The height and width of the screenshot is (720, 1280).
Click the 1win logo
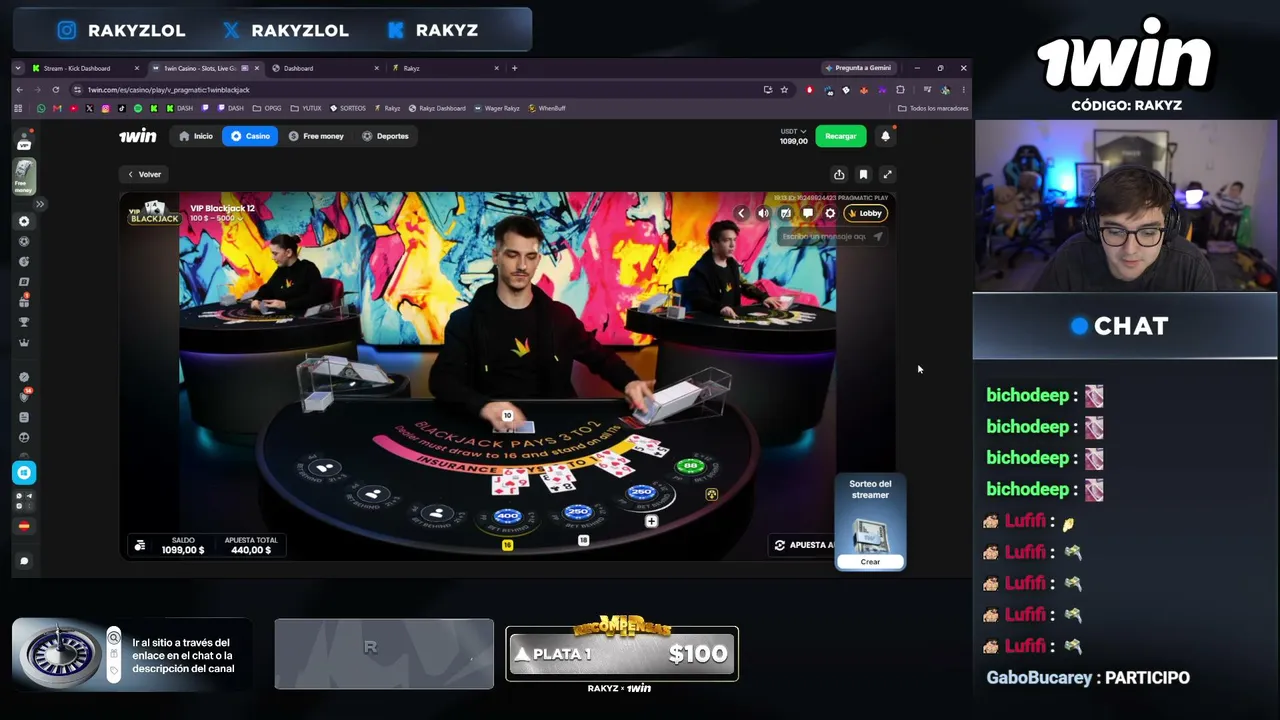tap(138, 136)
